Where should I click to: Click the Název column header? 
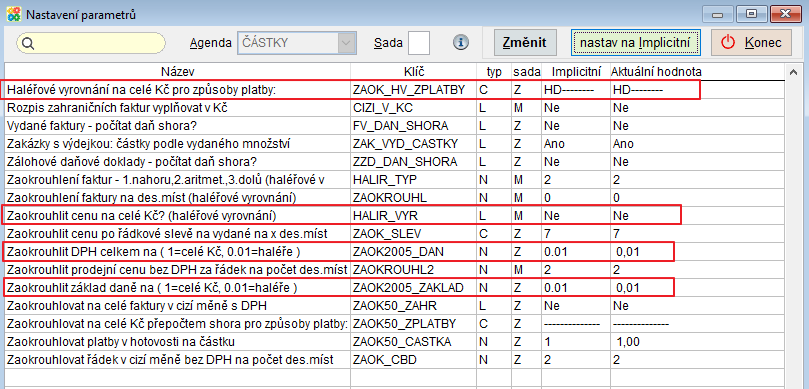pyautogui.click(x=177, y=71)
